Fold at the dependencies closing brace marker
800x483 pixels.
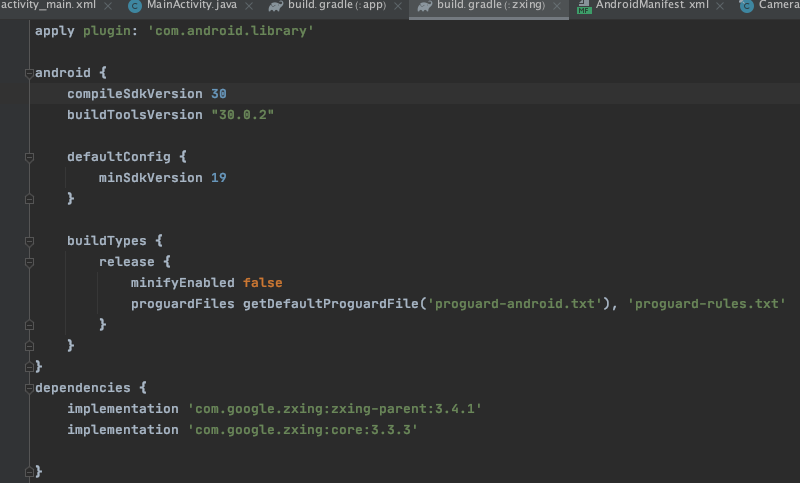tap(30, 472)
